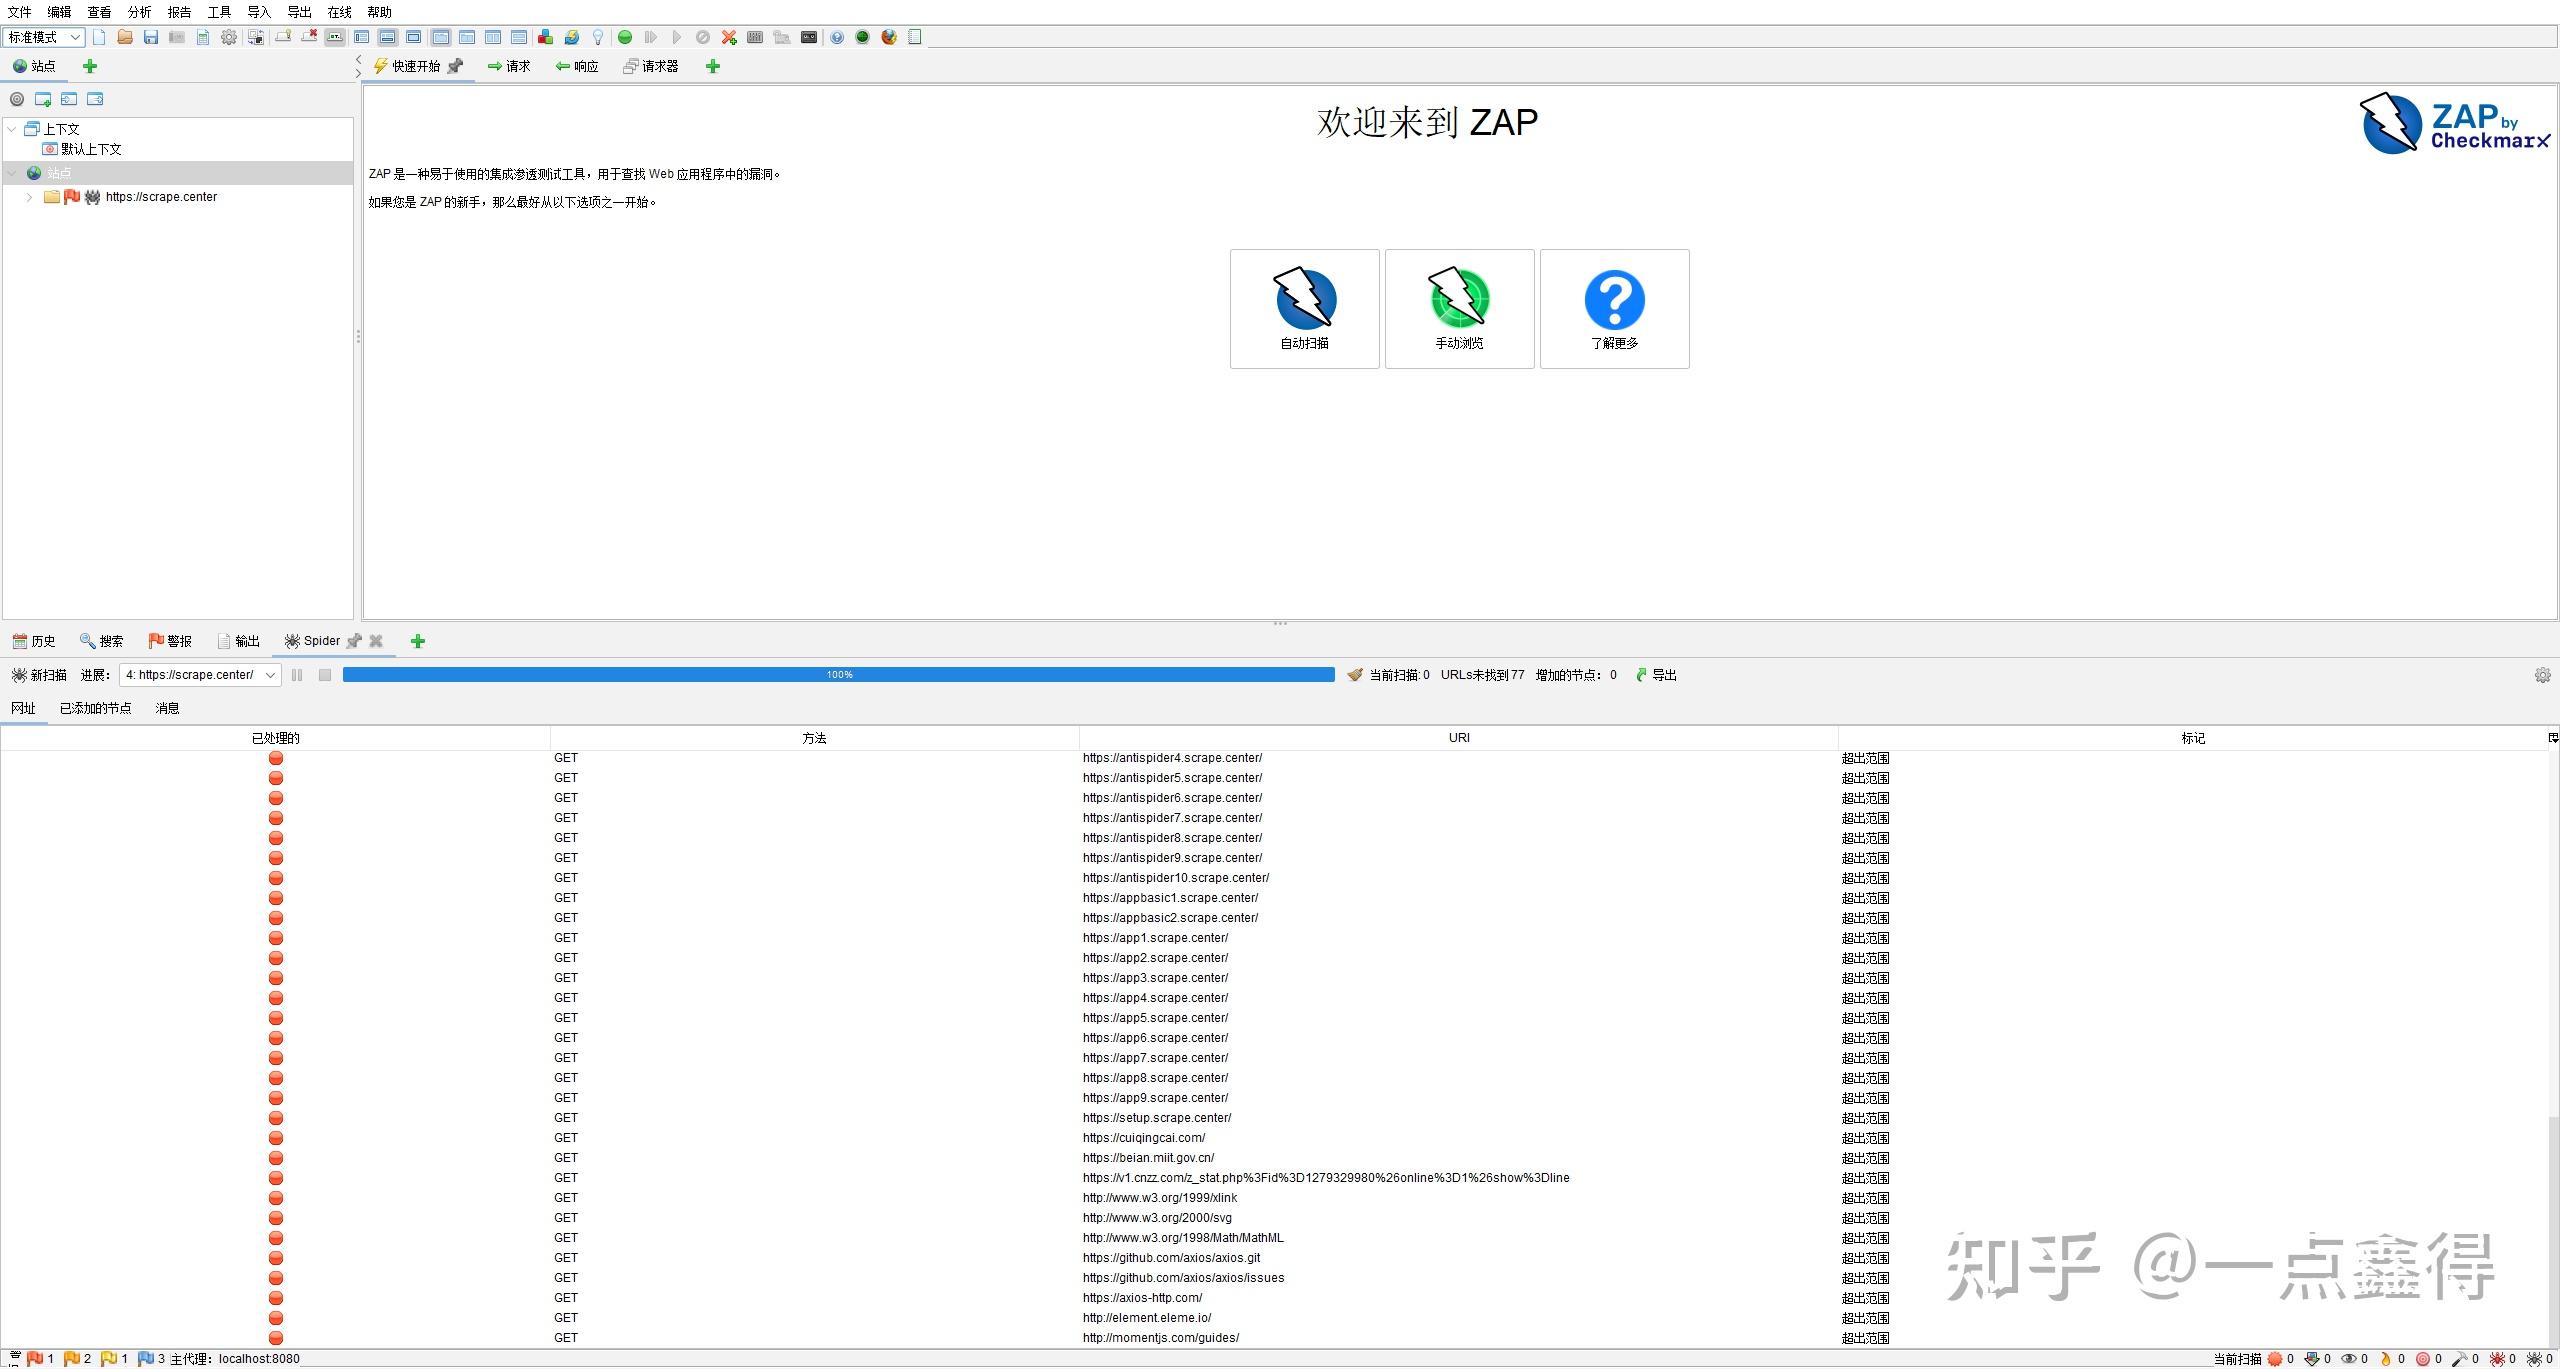Click the 自动扫描 option
2560x1369 pixels.
1303,308
